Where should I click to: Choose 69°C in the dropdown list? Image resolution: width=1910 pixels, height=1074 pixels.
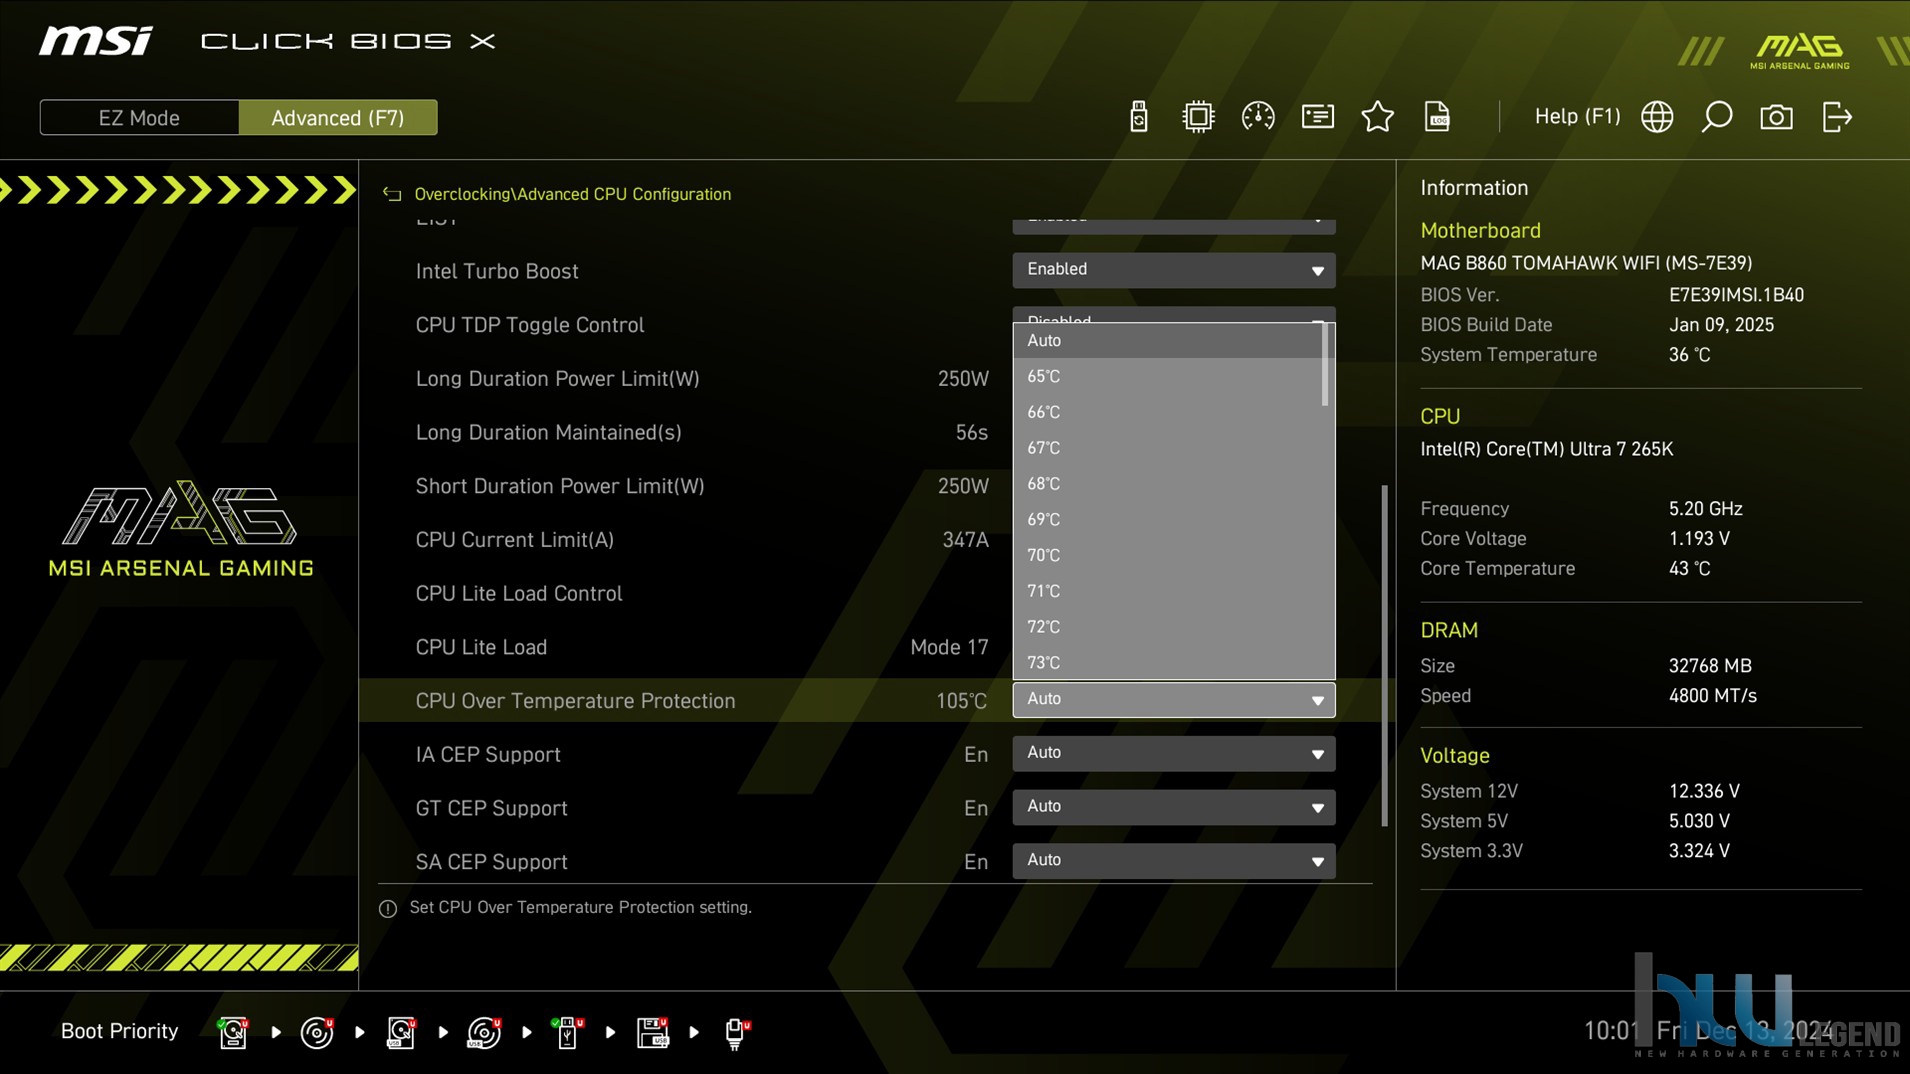coord(1168,520)
